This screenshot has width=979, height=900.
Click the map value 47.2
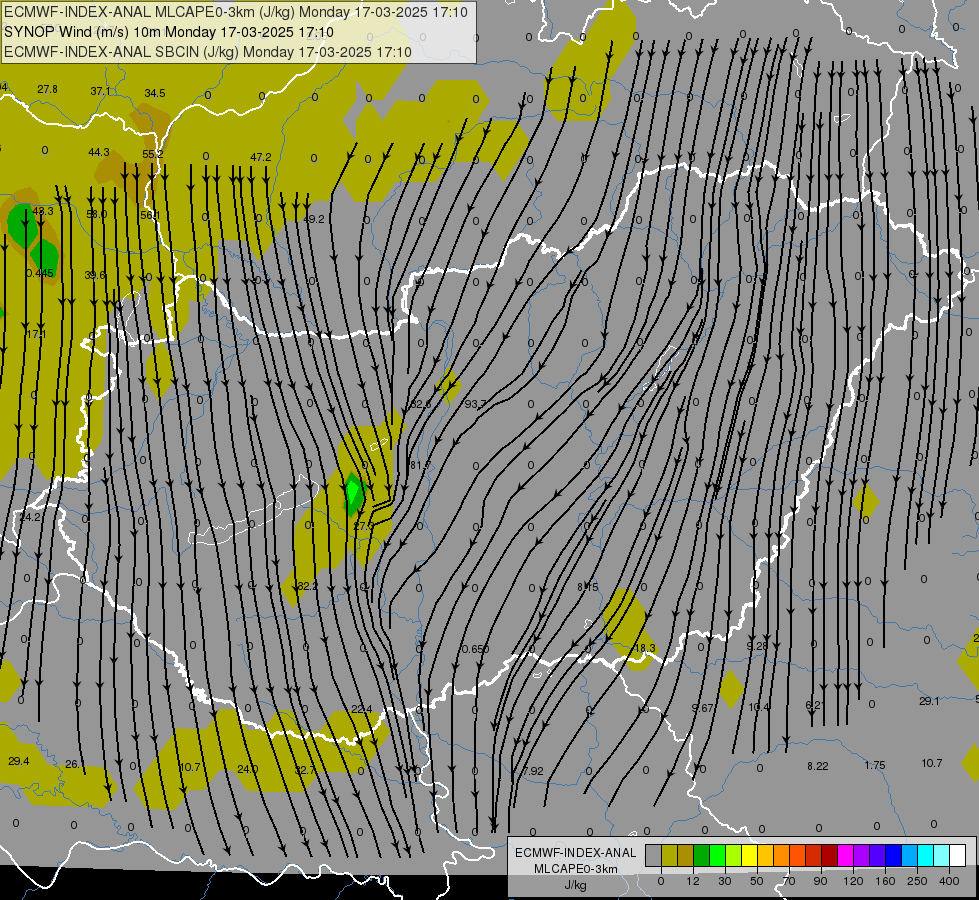[260, 157]
